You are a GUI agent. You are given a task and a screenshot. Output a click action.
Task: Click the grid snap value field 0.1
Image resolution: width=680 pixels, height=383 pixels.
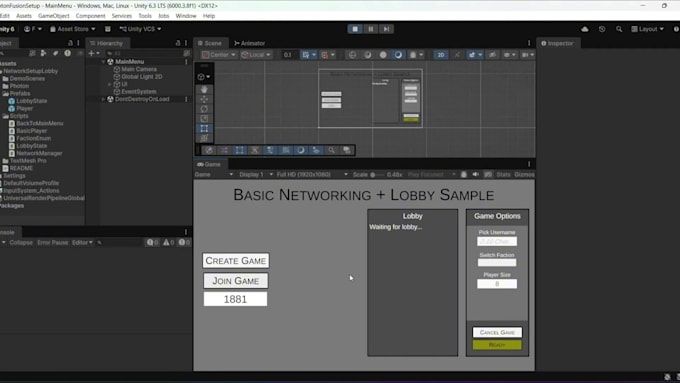[x=288, y=55]
